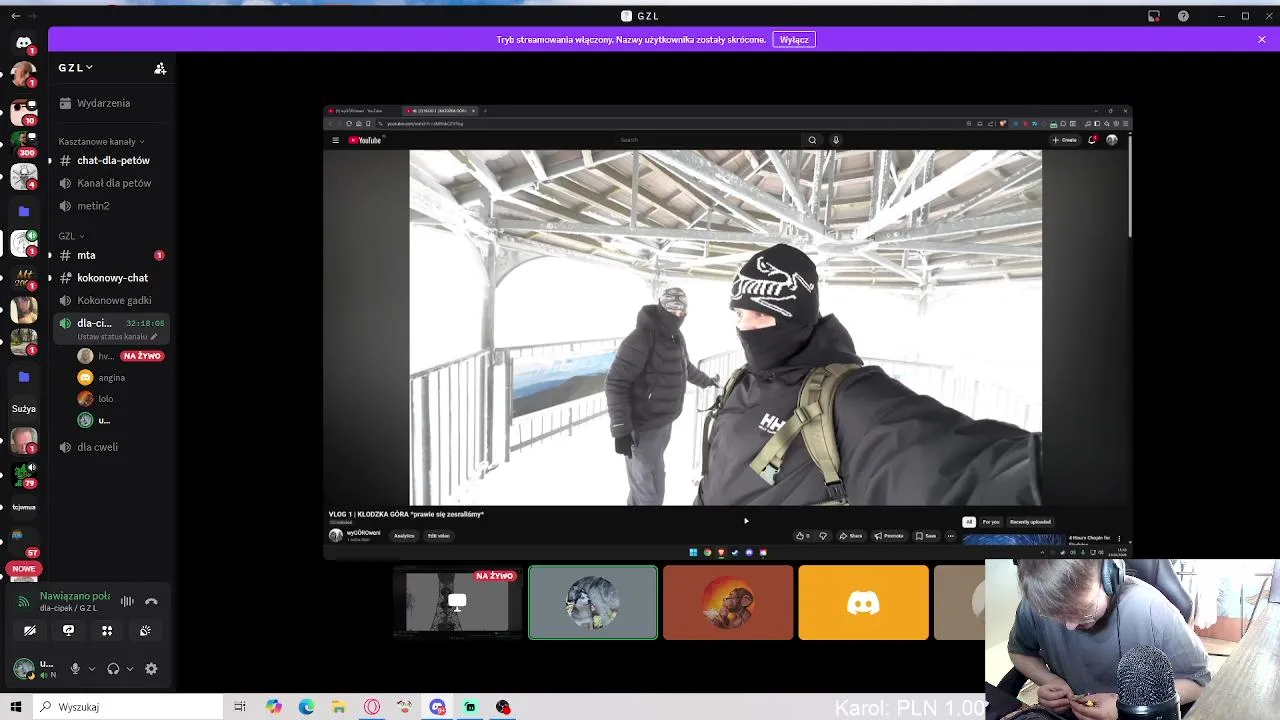Open the chat-dla-petów text channel
Screen dimensions: 1280x720
point(111,160)
